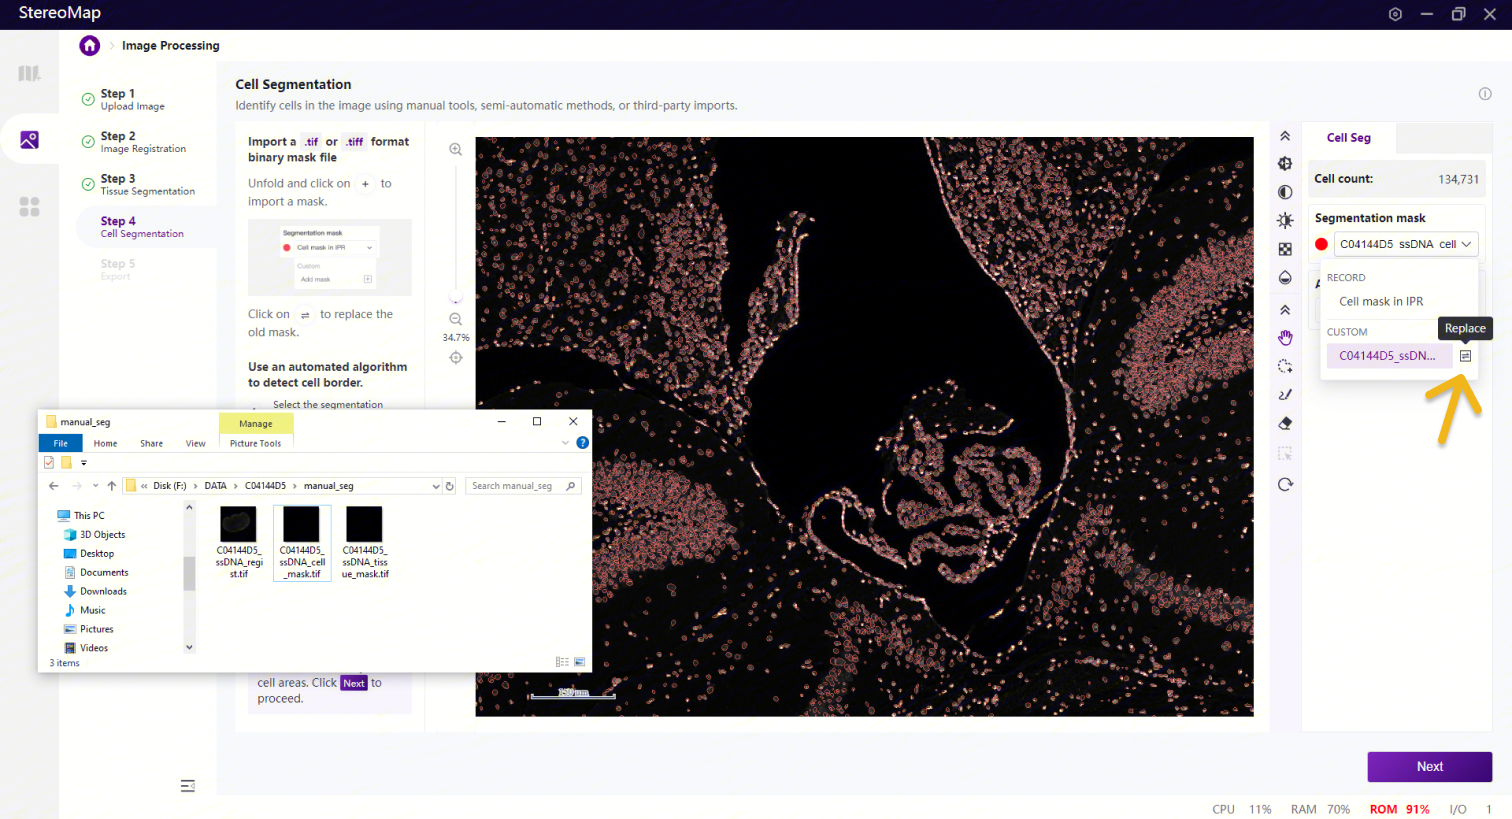1512x819 pixels.
Task: Open the Segmentation mask dropdown
Action: pyautogui.click(x=1405, y=244)
